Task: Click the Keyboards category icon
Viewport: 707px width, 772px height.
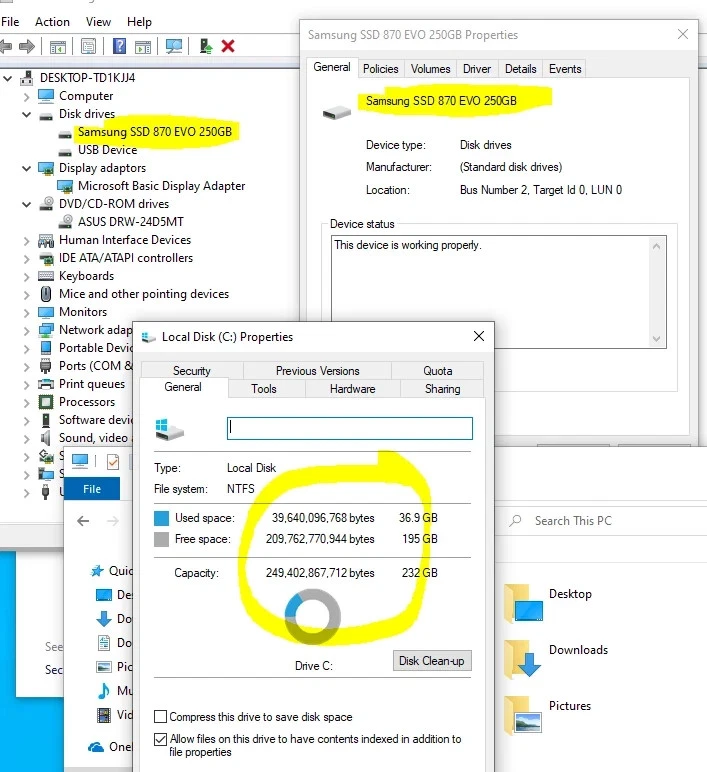Action: [x=46, y=276]
